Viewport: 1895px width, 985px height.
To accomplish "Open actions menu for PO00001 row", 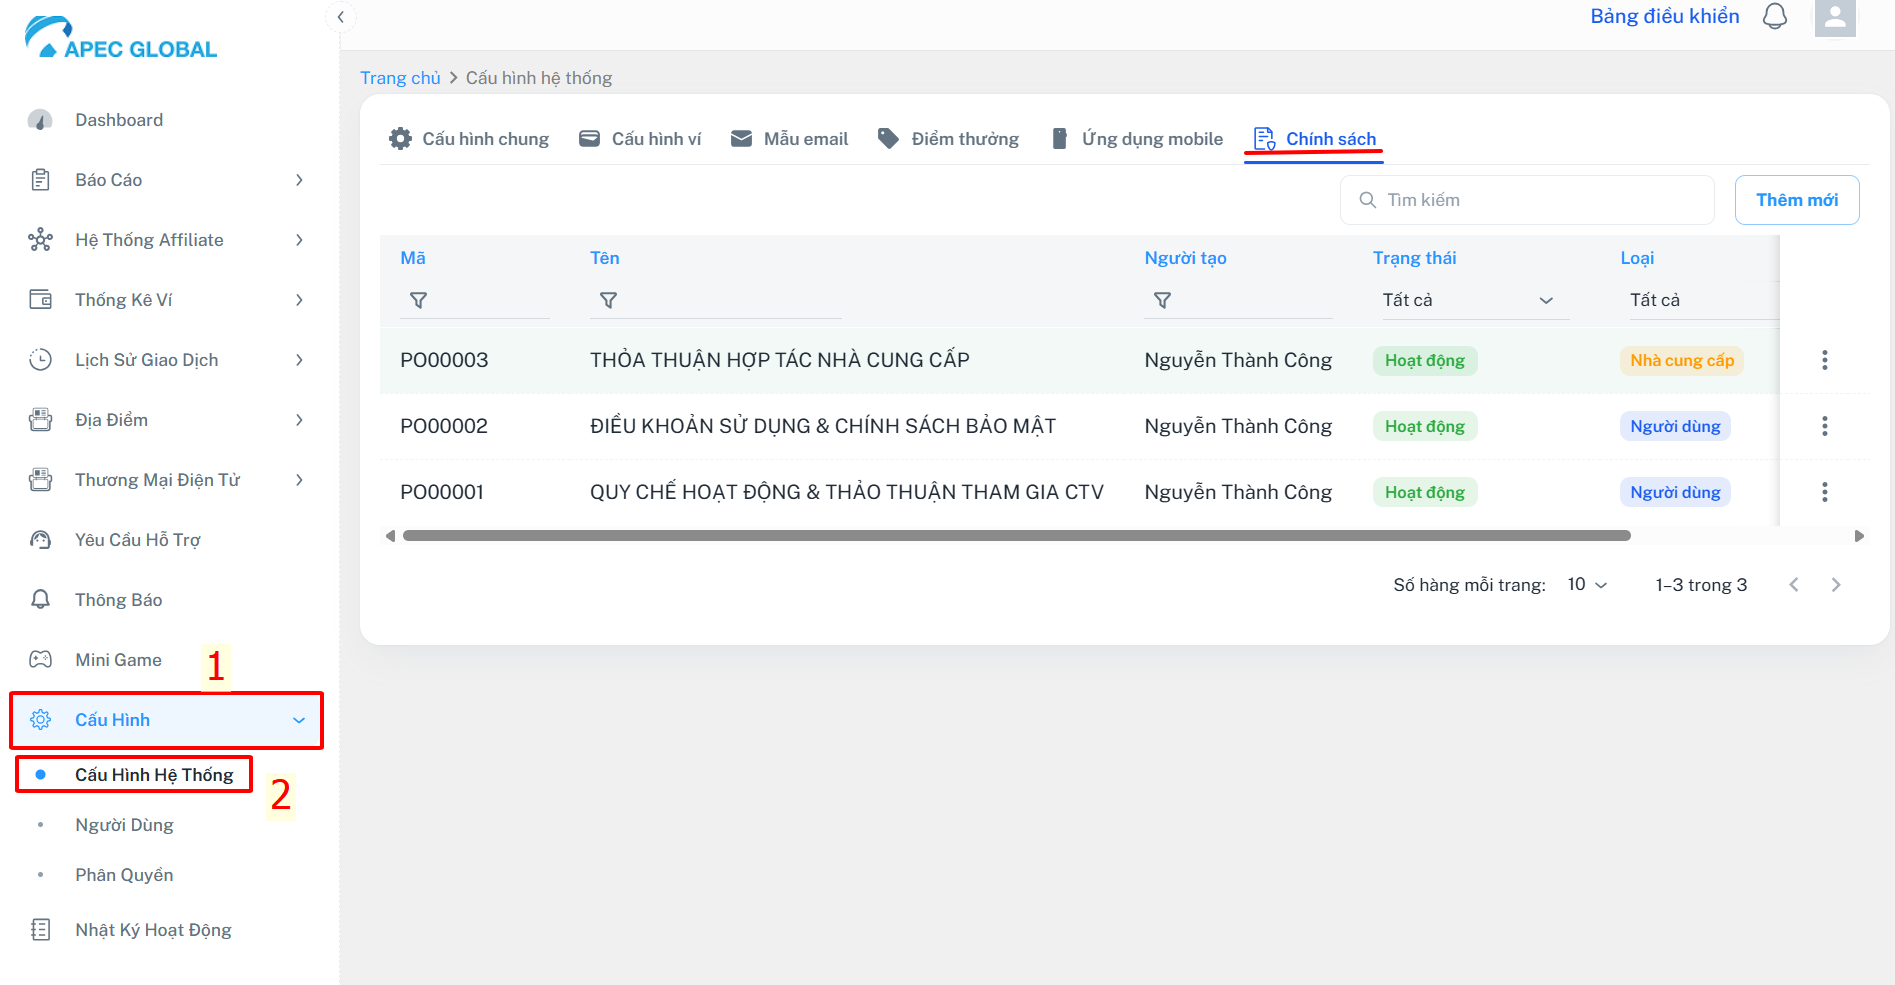I will pyautogui.click(x=1825, y=492).
